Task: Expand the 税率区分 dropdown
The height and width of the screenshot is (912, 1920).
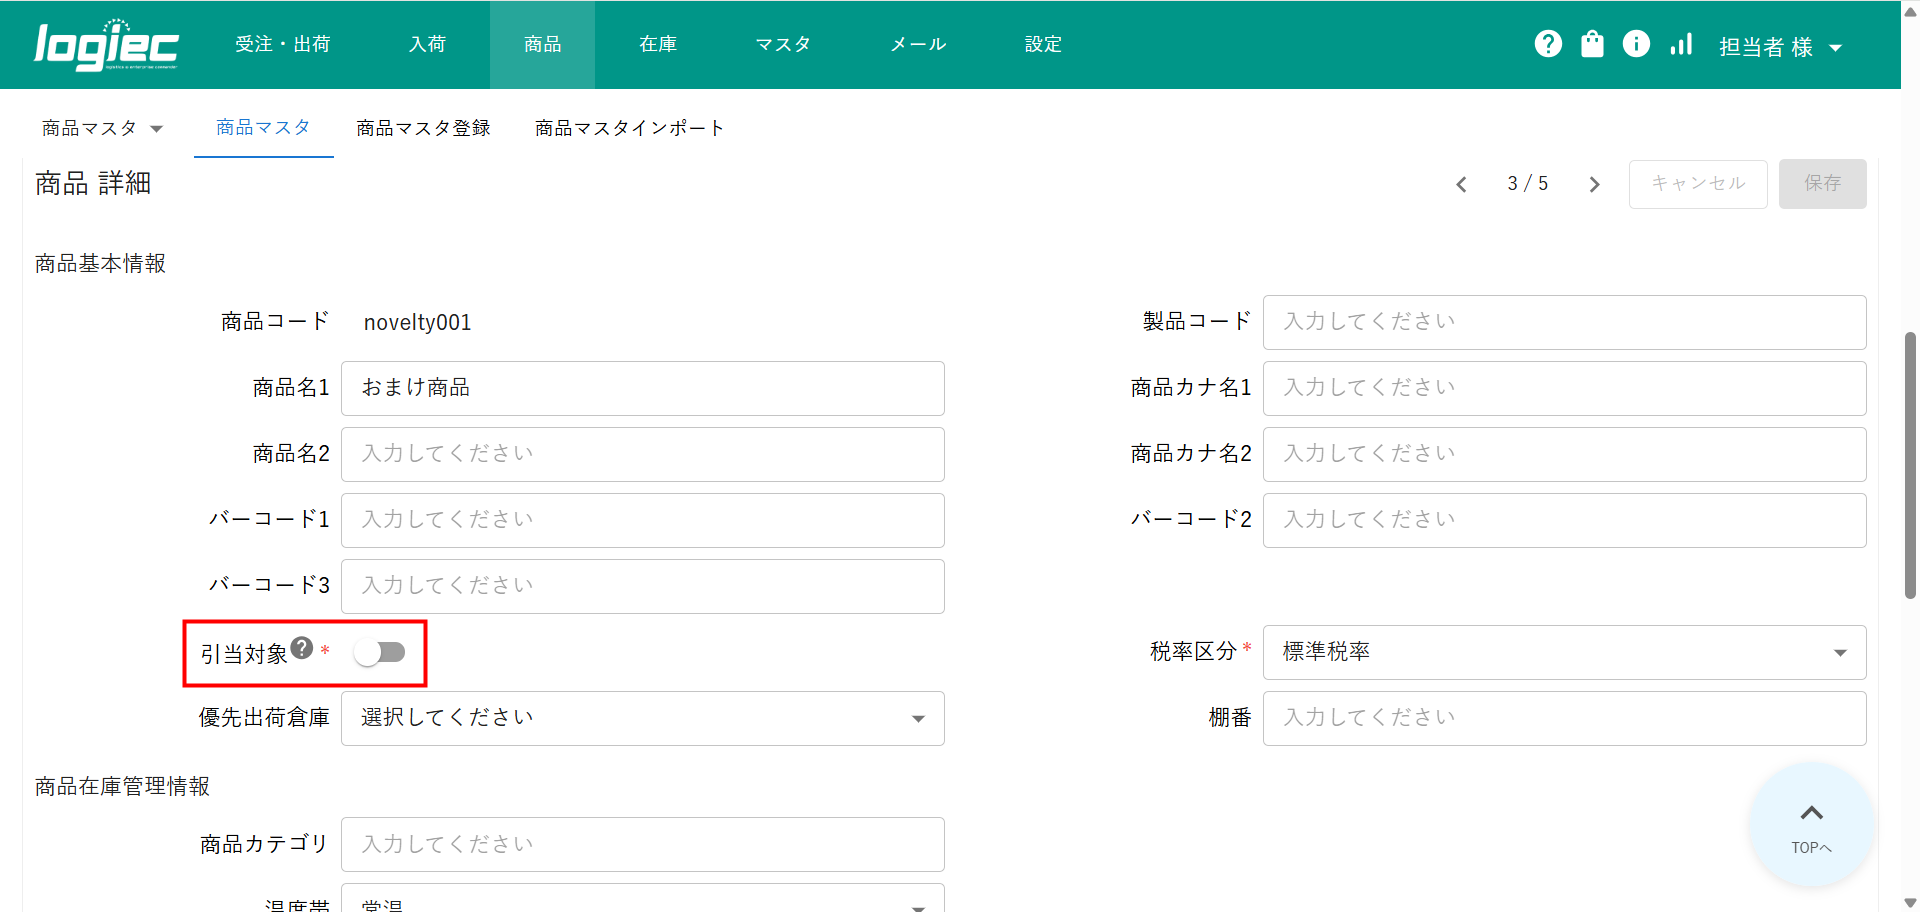Action: click(1564, 652)
